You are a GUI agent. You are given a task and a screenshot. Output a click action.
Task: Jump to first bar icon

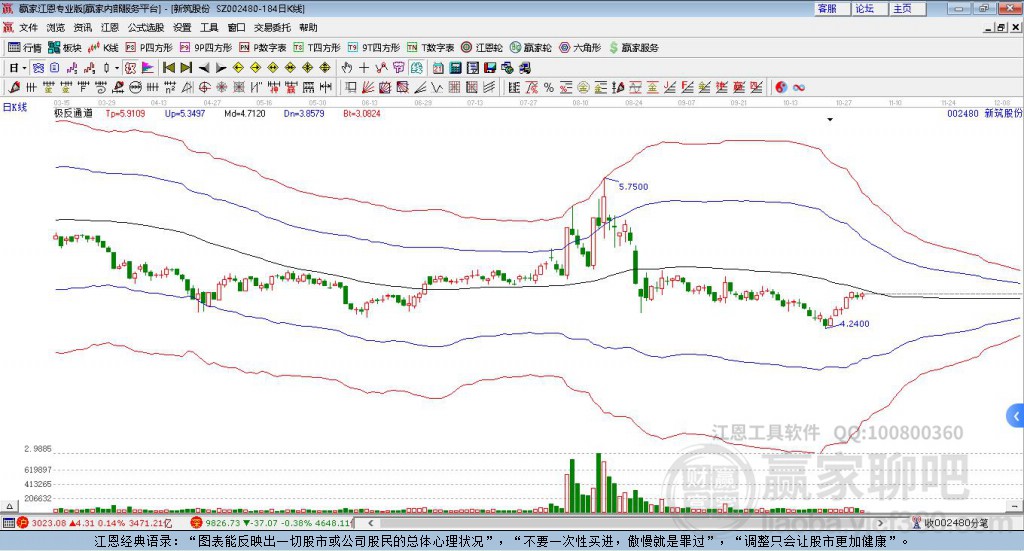tap(168, 68)
